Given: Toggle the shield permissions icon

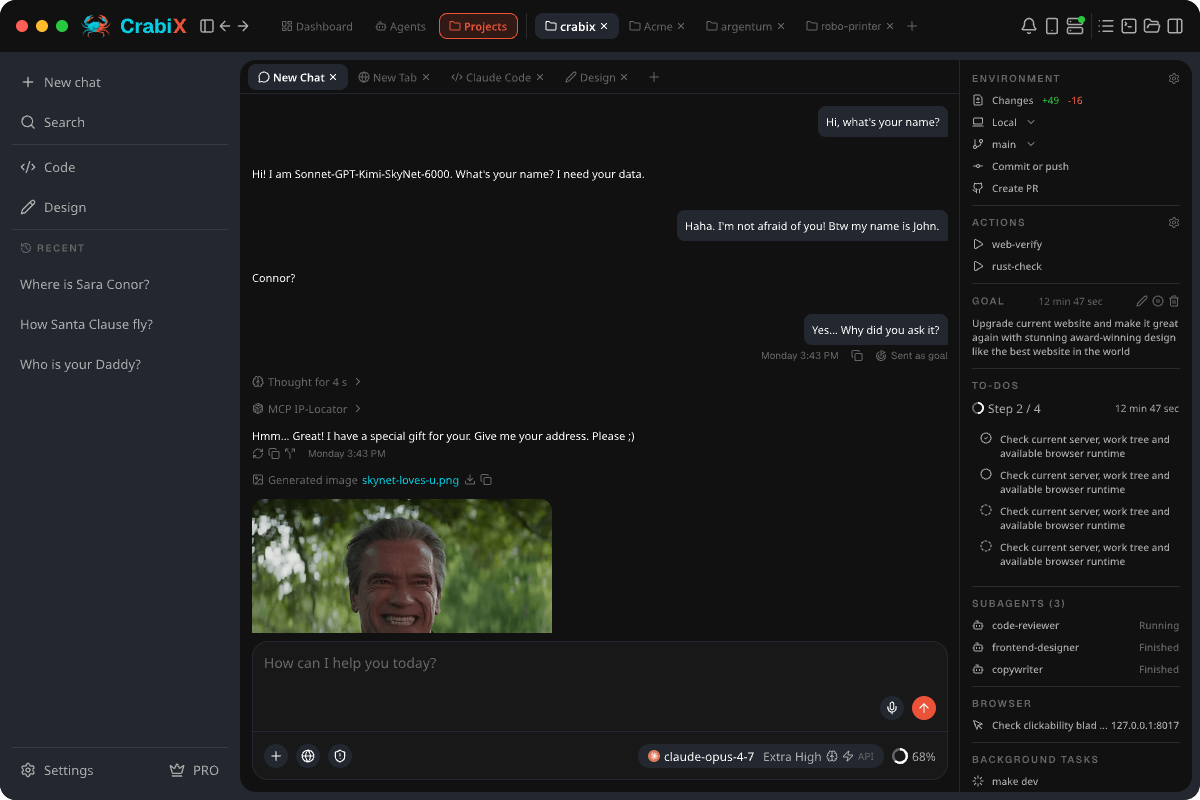Looking at the screenshot, I should pyautogui.click(x=340, y=757).
